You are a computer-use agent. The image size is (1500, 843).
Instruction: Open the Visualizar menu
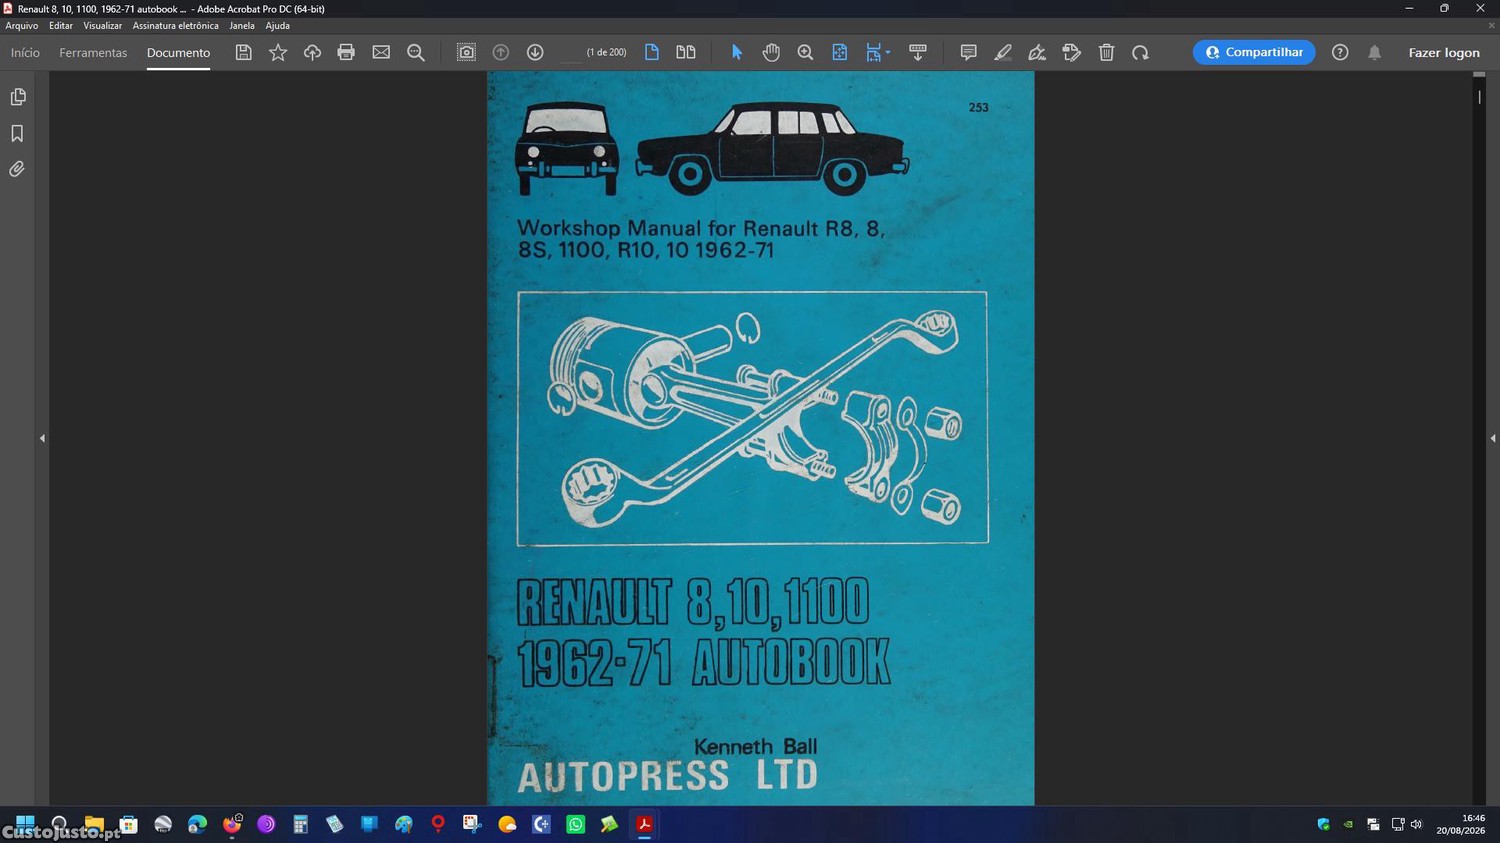pos(102,26)
